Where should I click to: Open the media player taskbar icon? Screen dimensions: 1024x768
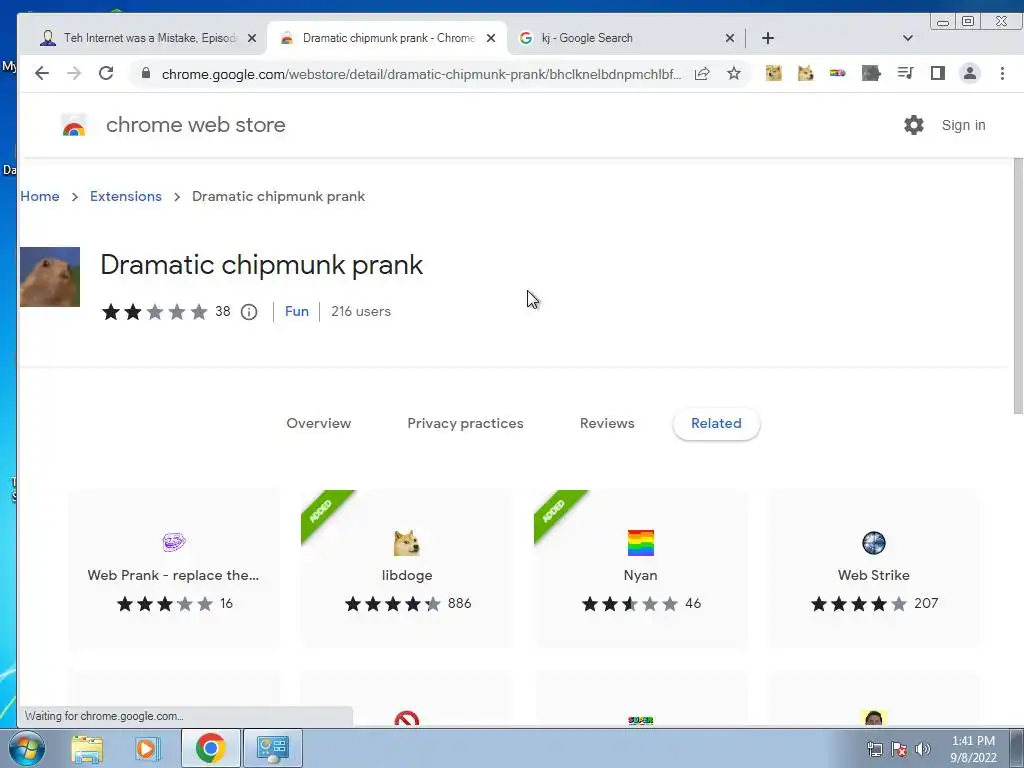point(148,748)
